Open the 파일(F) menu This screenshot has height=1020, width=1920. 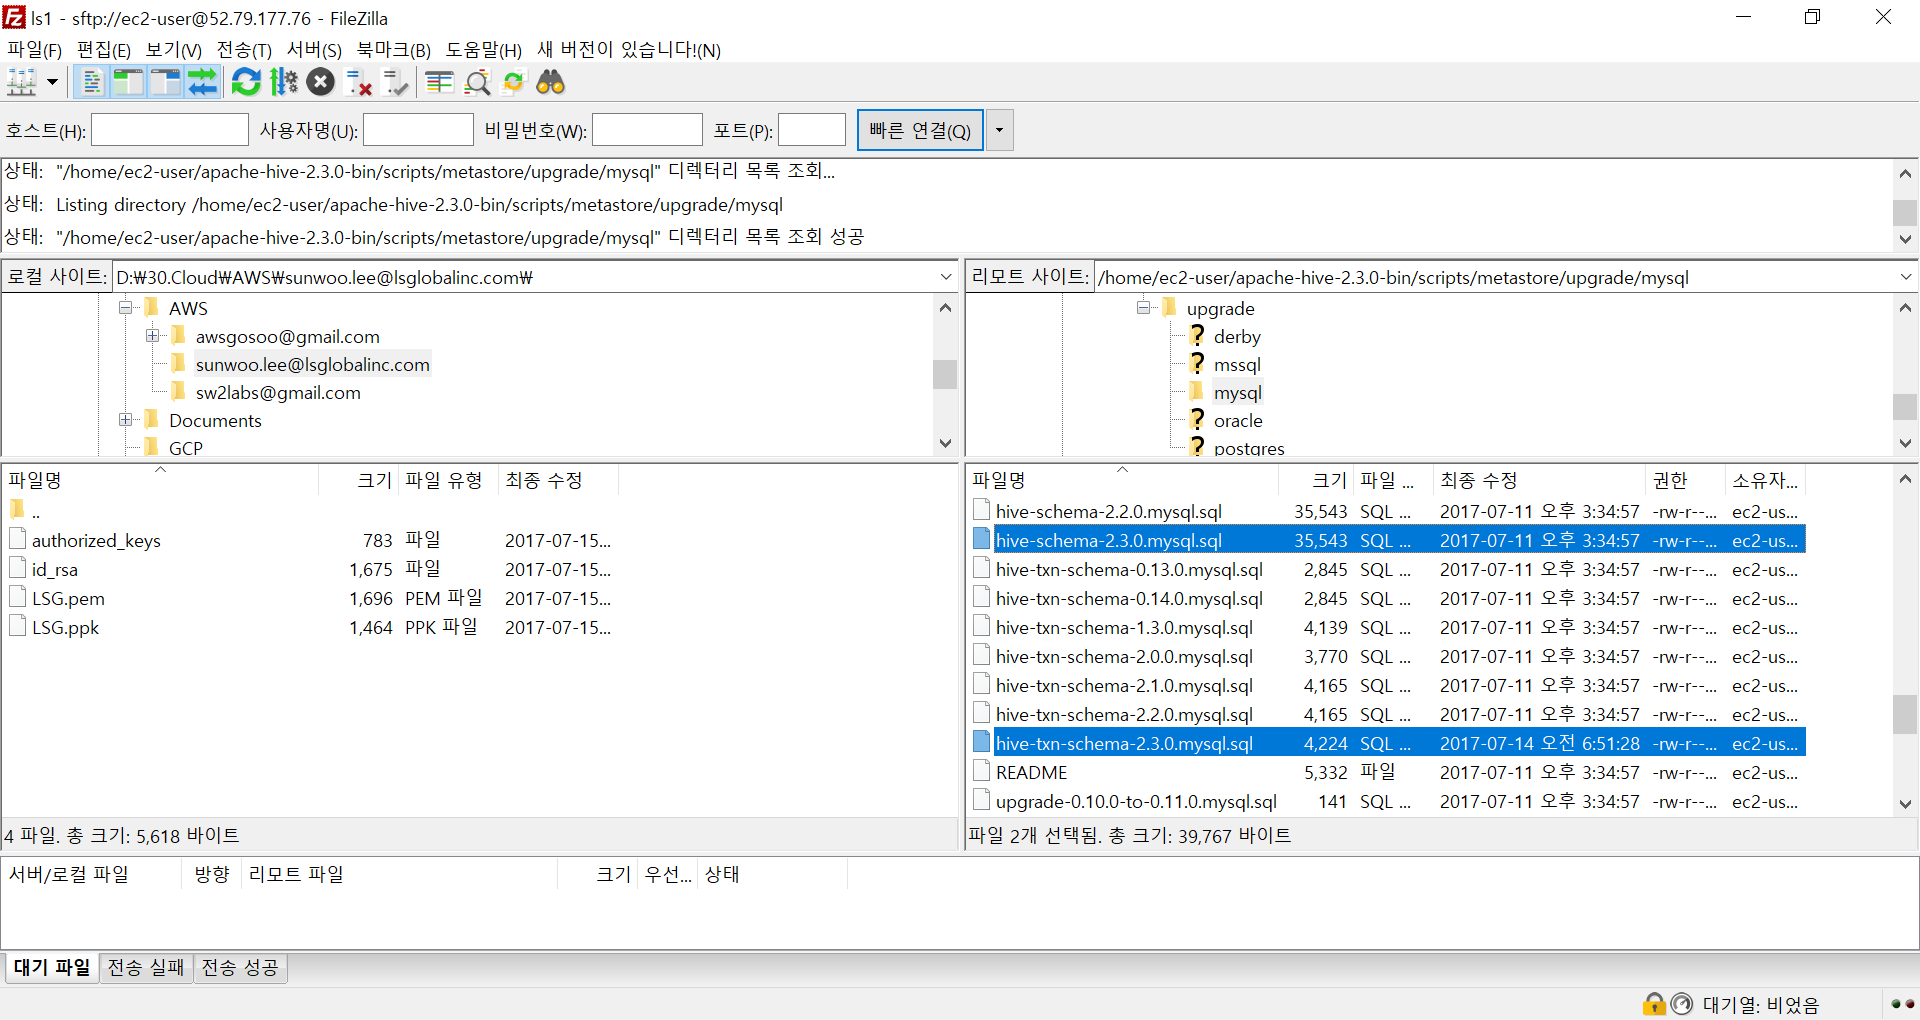click(x=34, y=50)
